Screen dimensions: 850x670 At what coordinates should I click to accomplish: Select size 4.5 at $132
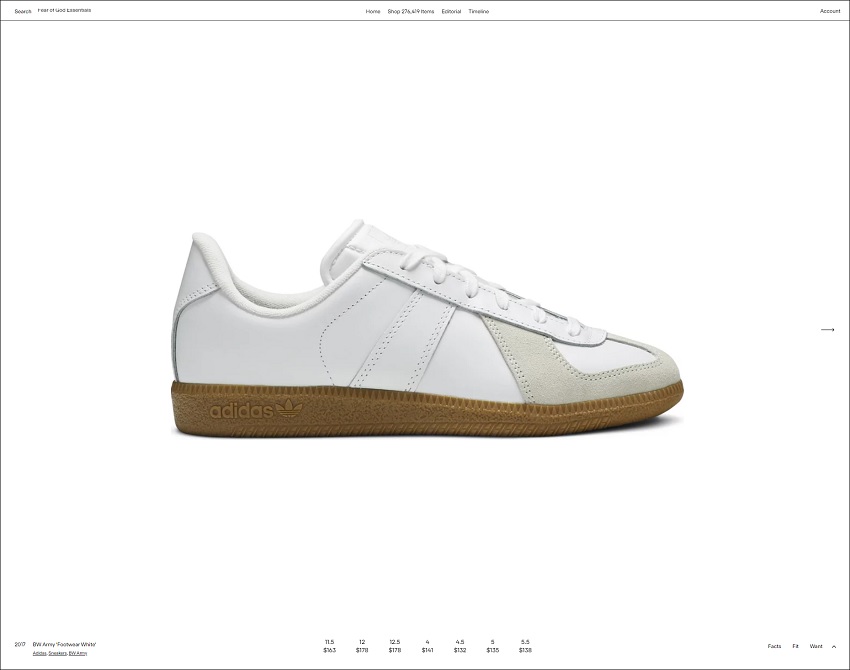(x=460, y=646)
